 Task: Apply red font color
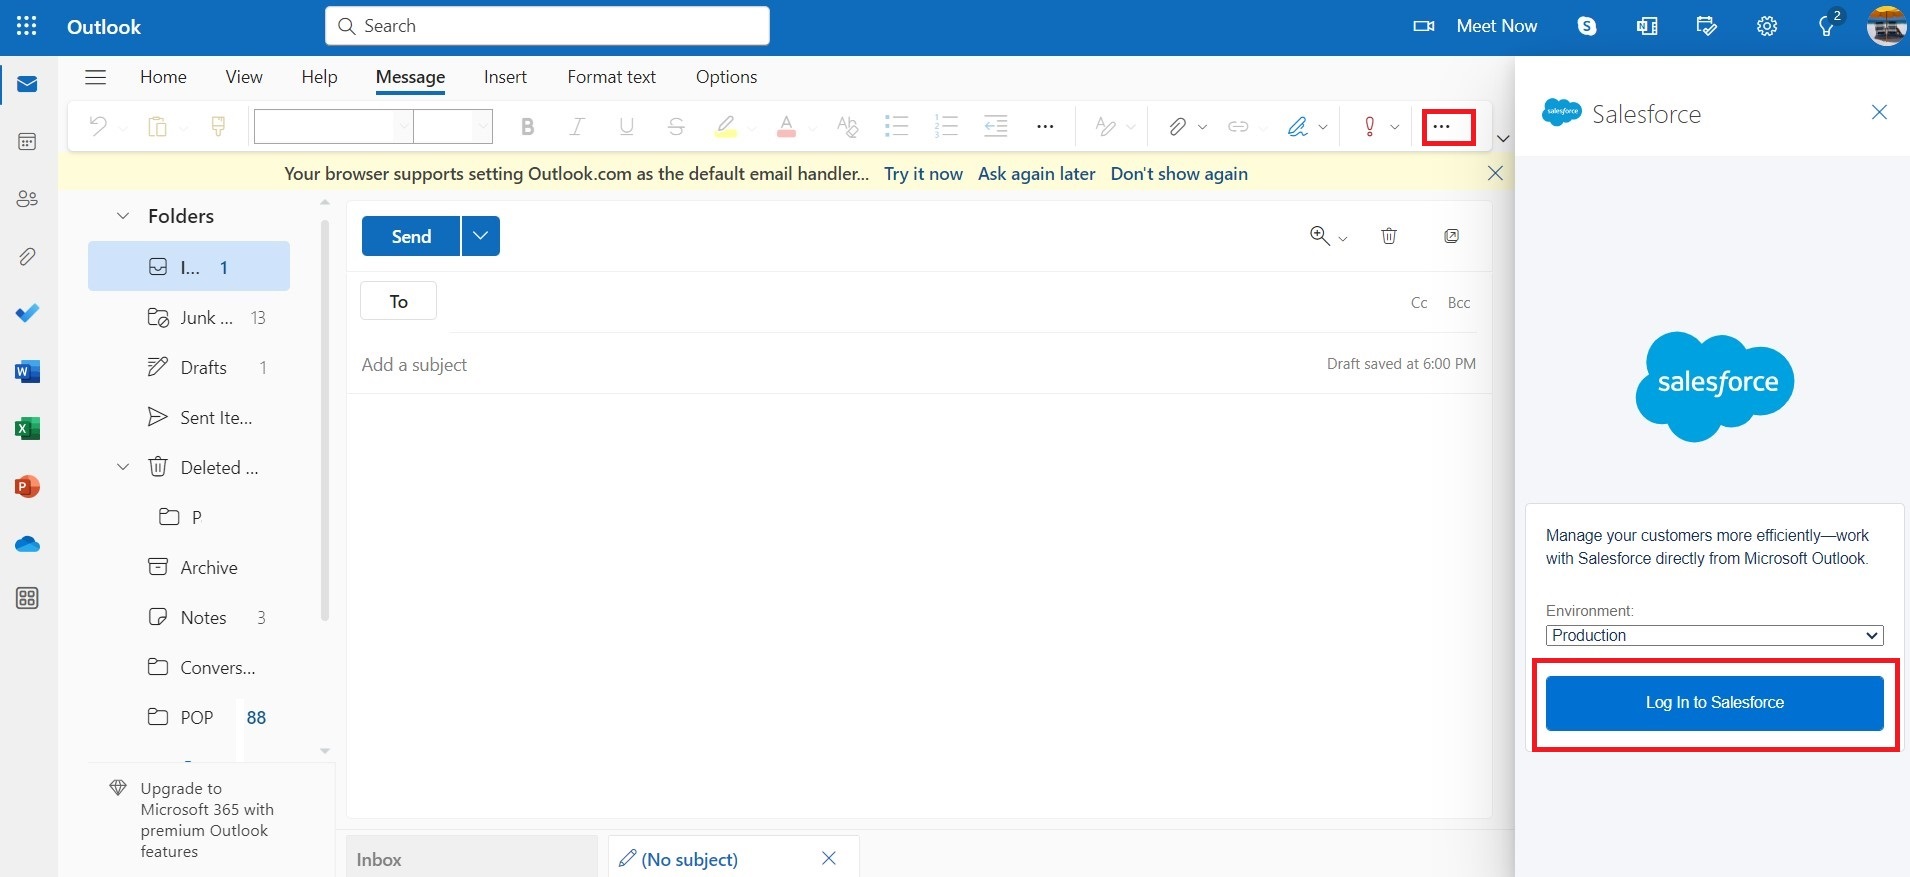(x=786, y=126)
